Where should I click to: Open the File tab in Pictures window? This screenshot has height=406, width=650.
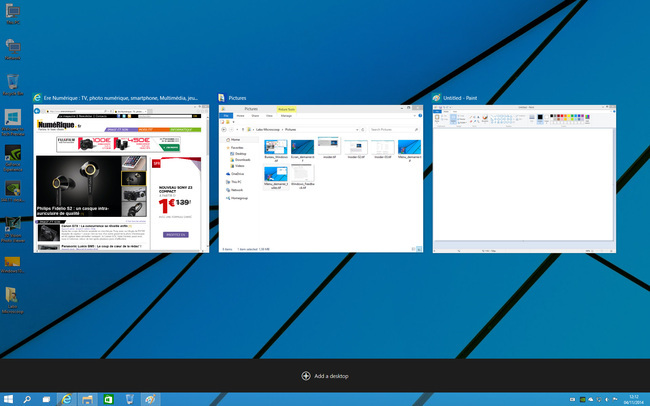(x=226, y=116)
